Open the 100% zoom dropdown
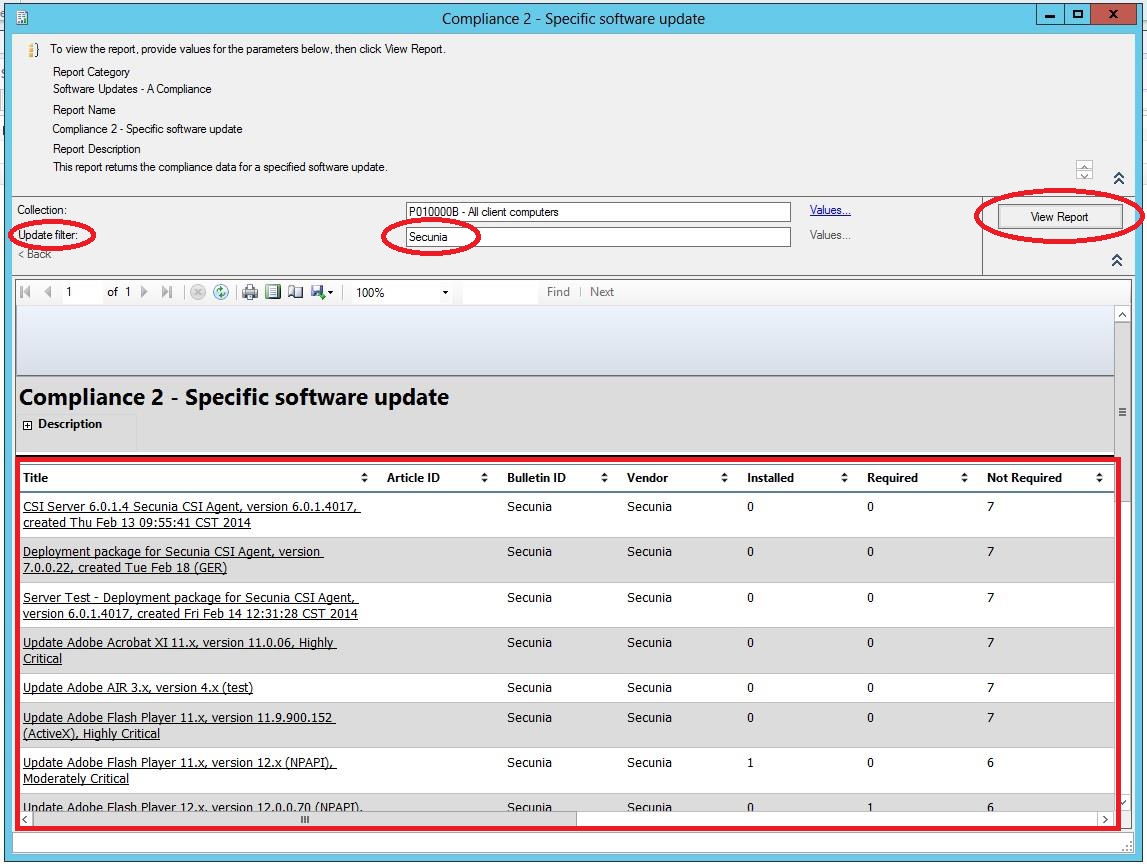Viewport: 1147px width, 867px height. 445,293
